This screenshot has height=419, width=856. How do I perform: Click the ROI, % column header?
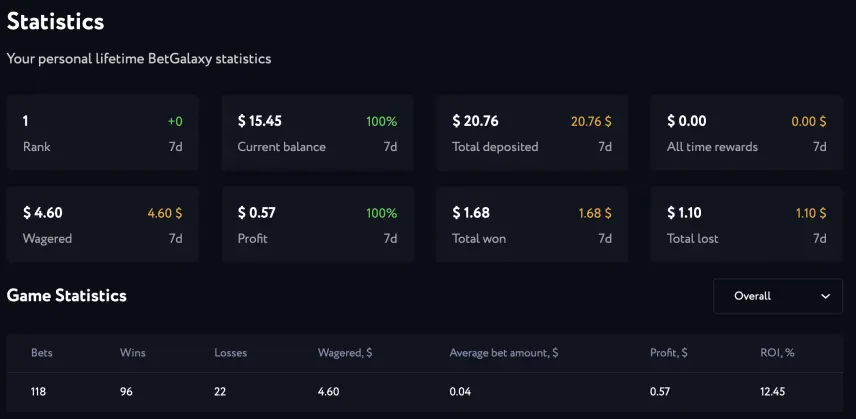coord(777,353)
